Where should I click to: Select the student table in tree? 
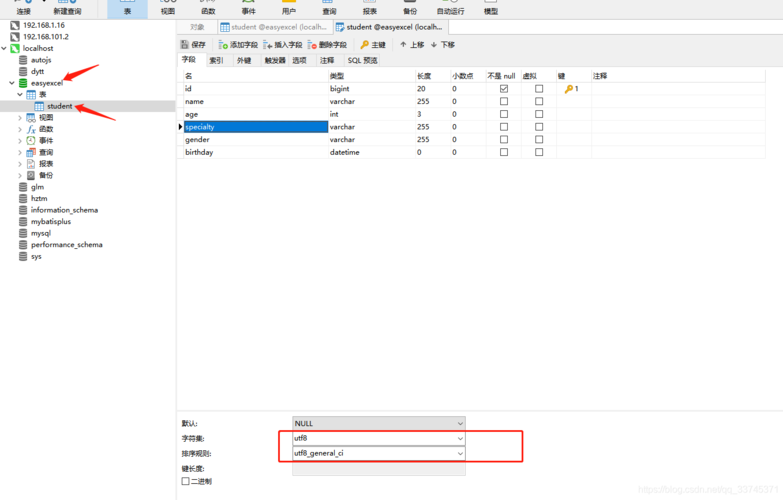point(59,106)
